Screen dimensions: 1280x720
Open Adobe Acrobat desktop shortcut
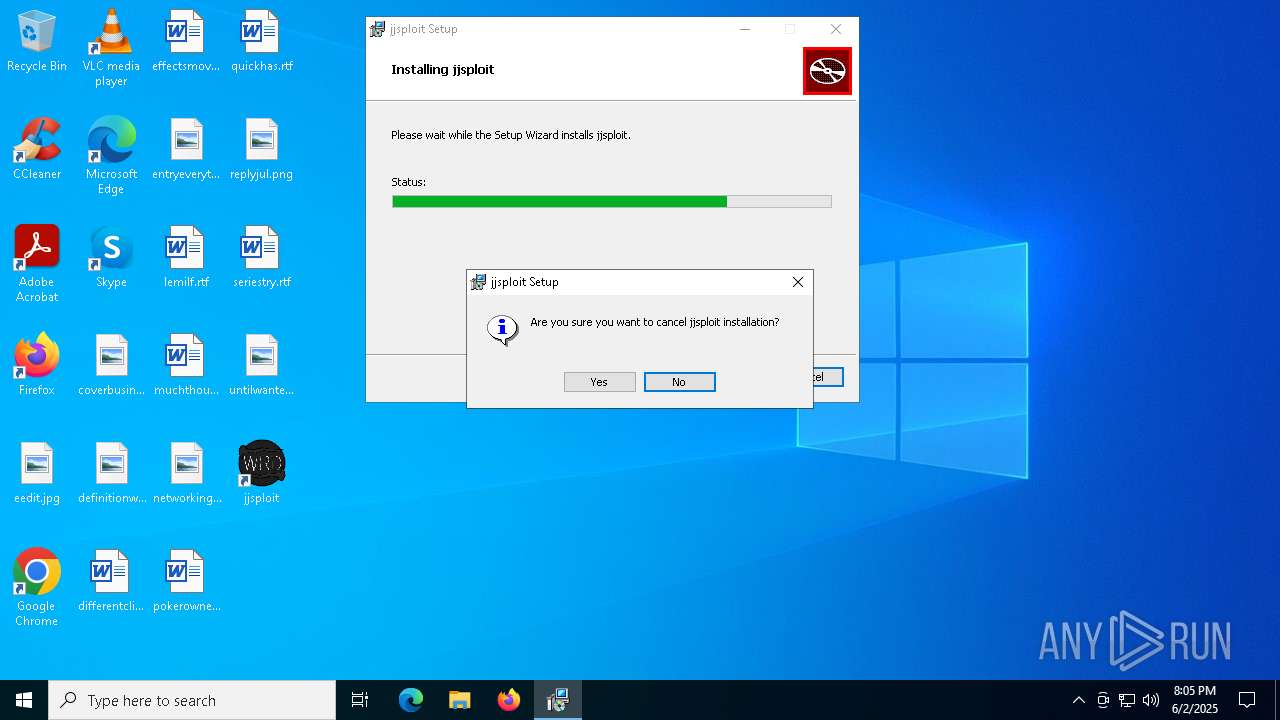click(37, 263)
